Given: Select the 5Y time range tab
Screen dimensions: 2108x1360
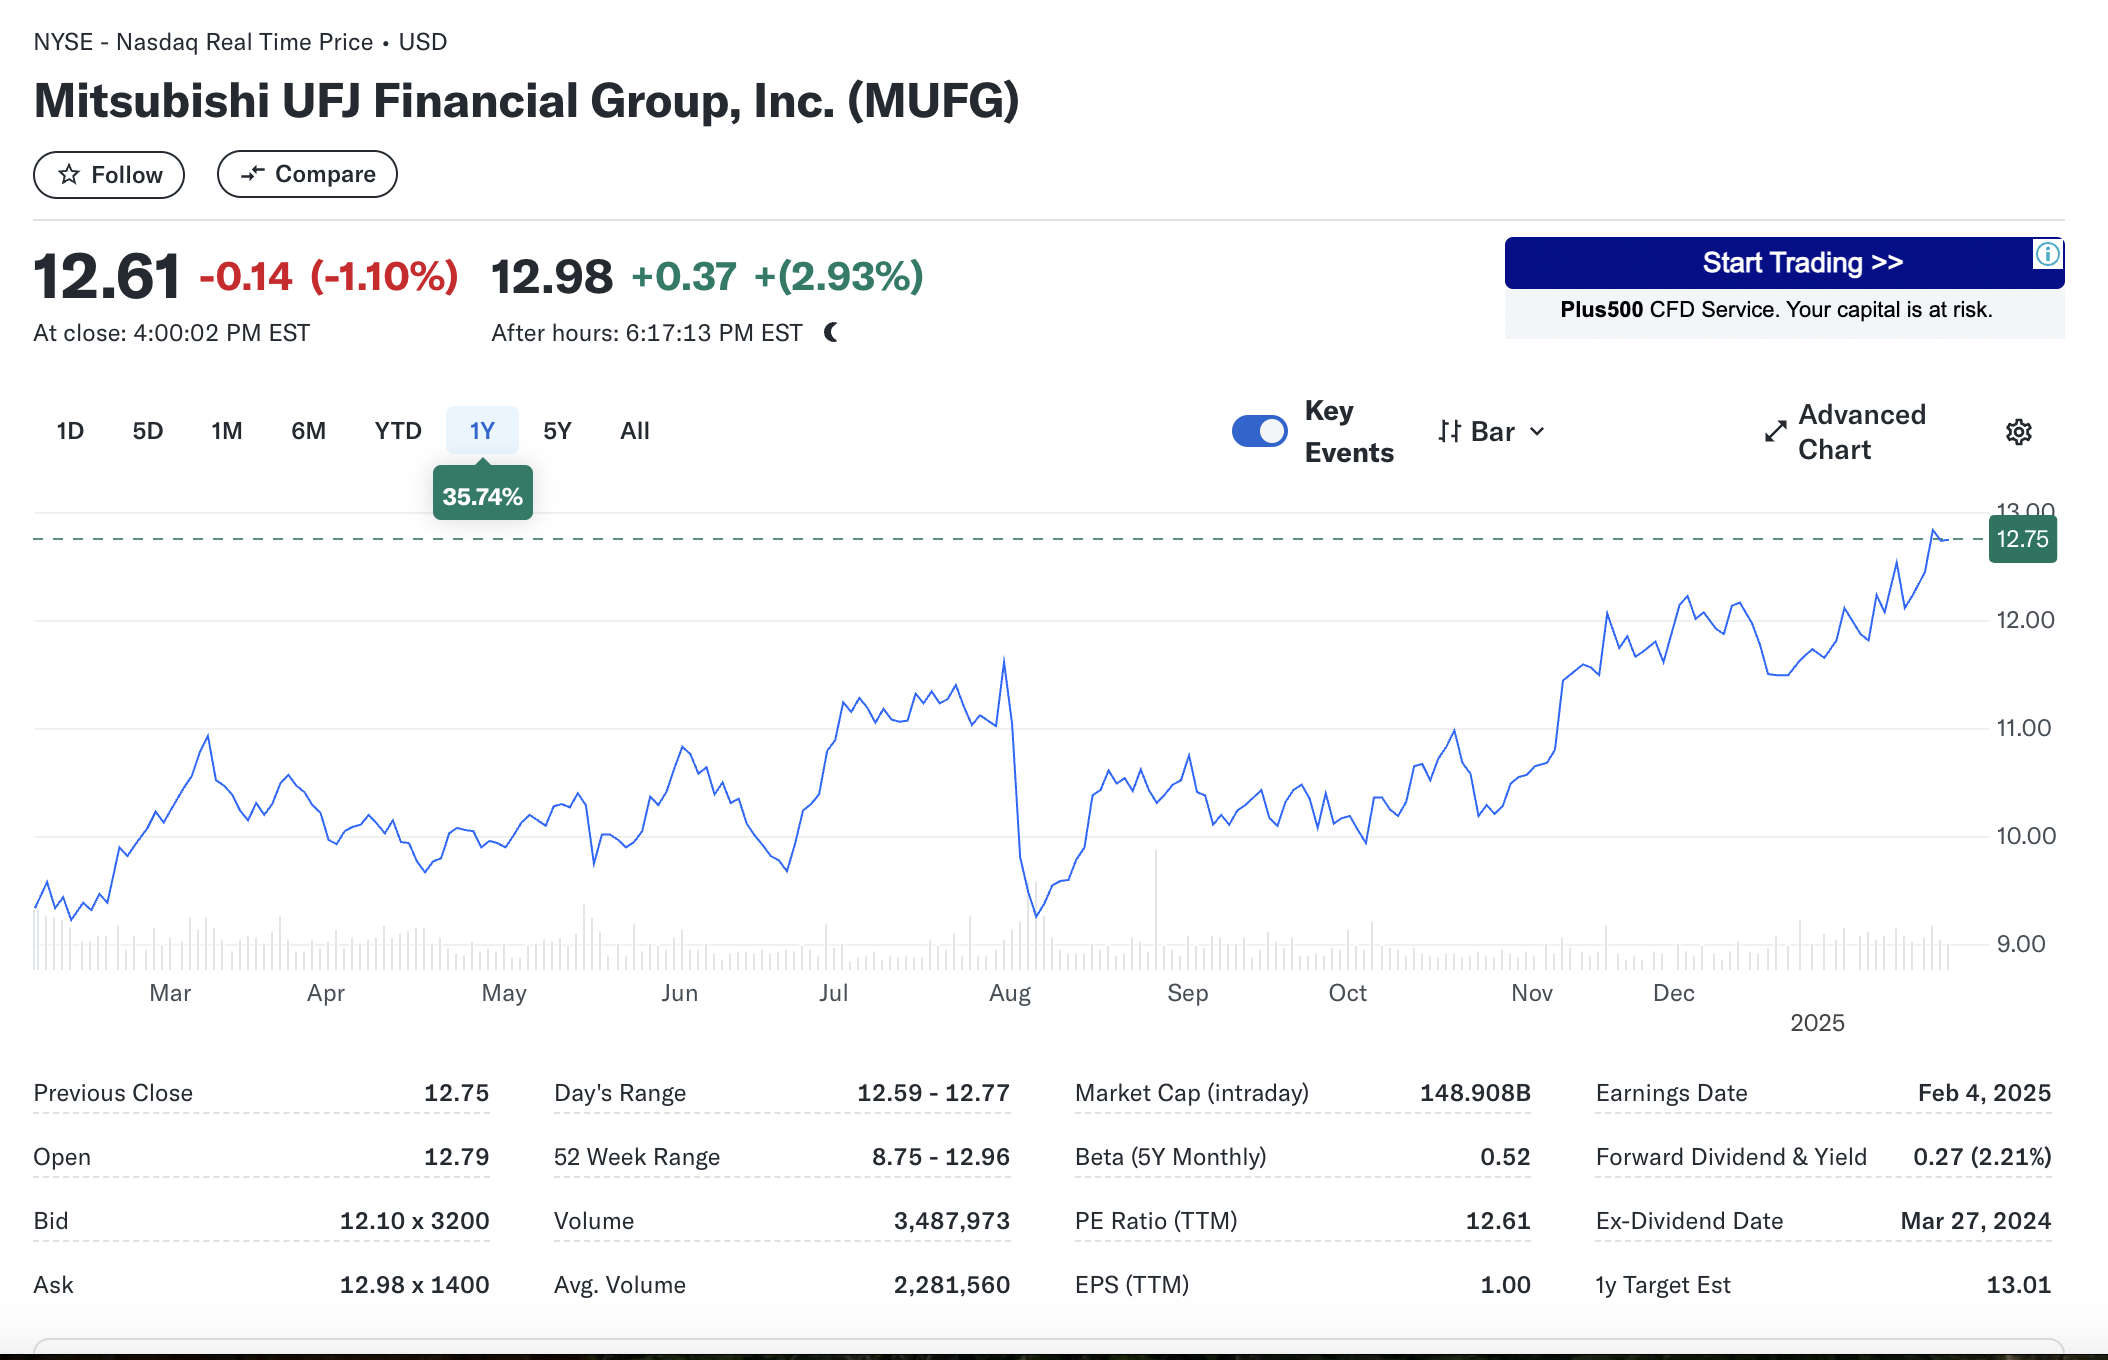Looking at the screenshot, I should pos(557,431).
